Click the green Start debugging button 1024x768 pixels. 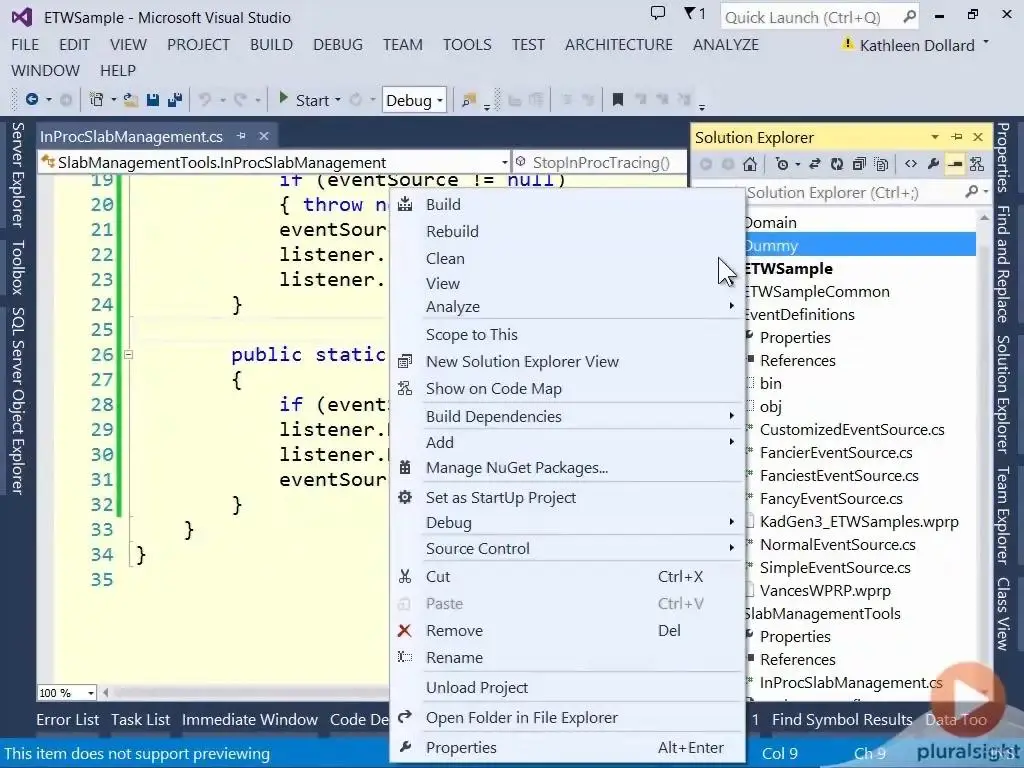point(283,99)
